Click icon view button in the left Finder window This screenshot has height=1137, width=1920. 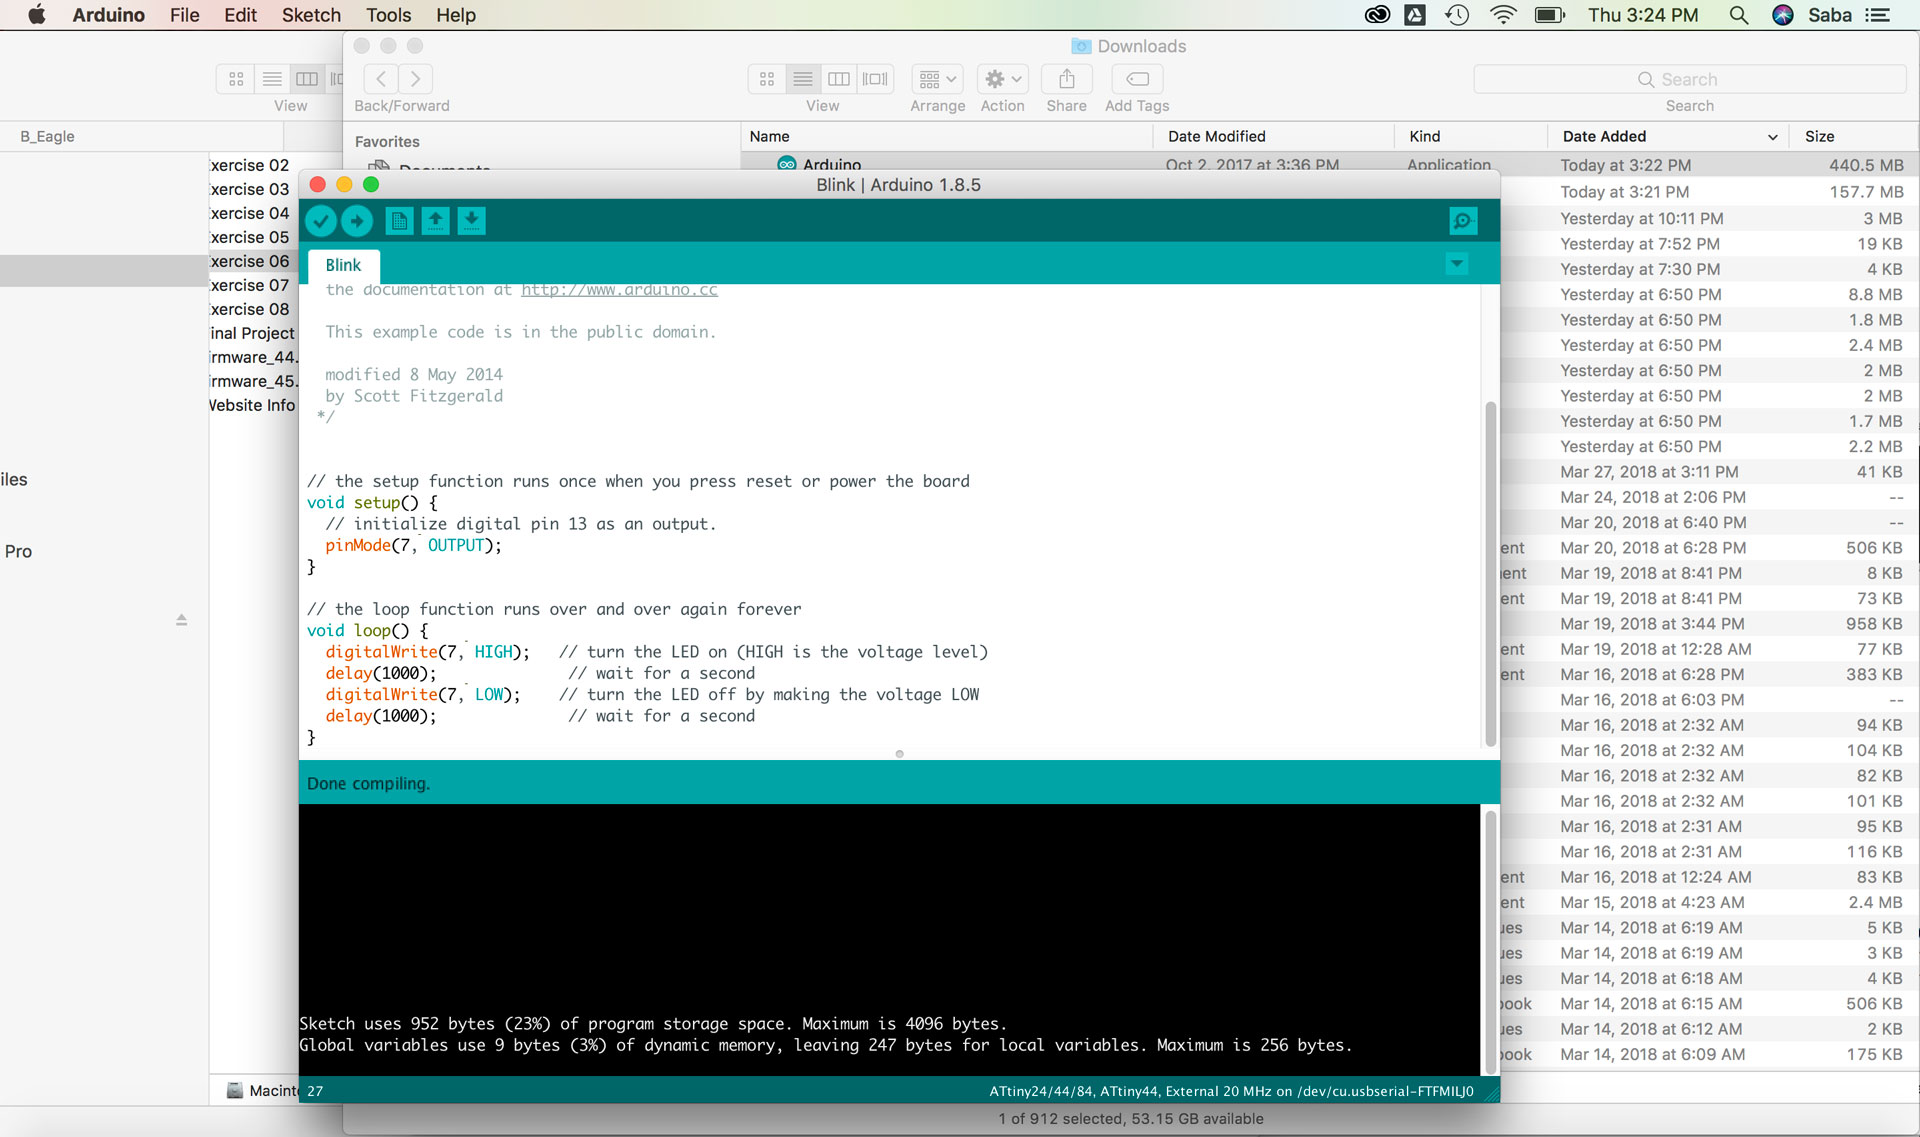coord(236,79)
